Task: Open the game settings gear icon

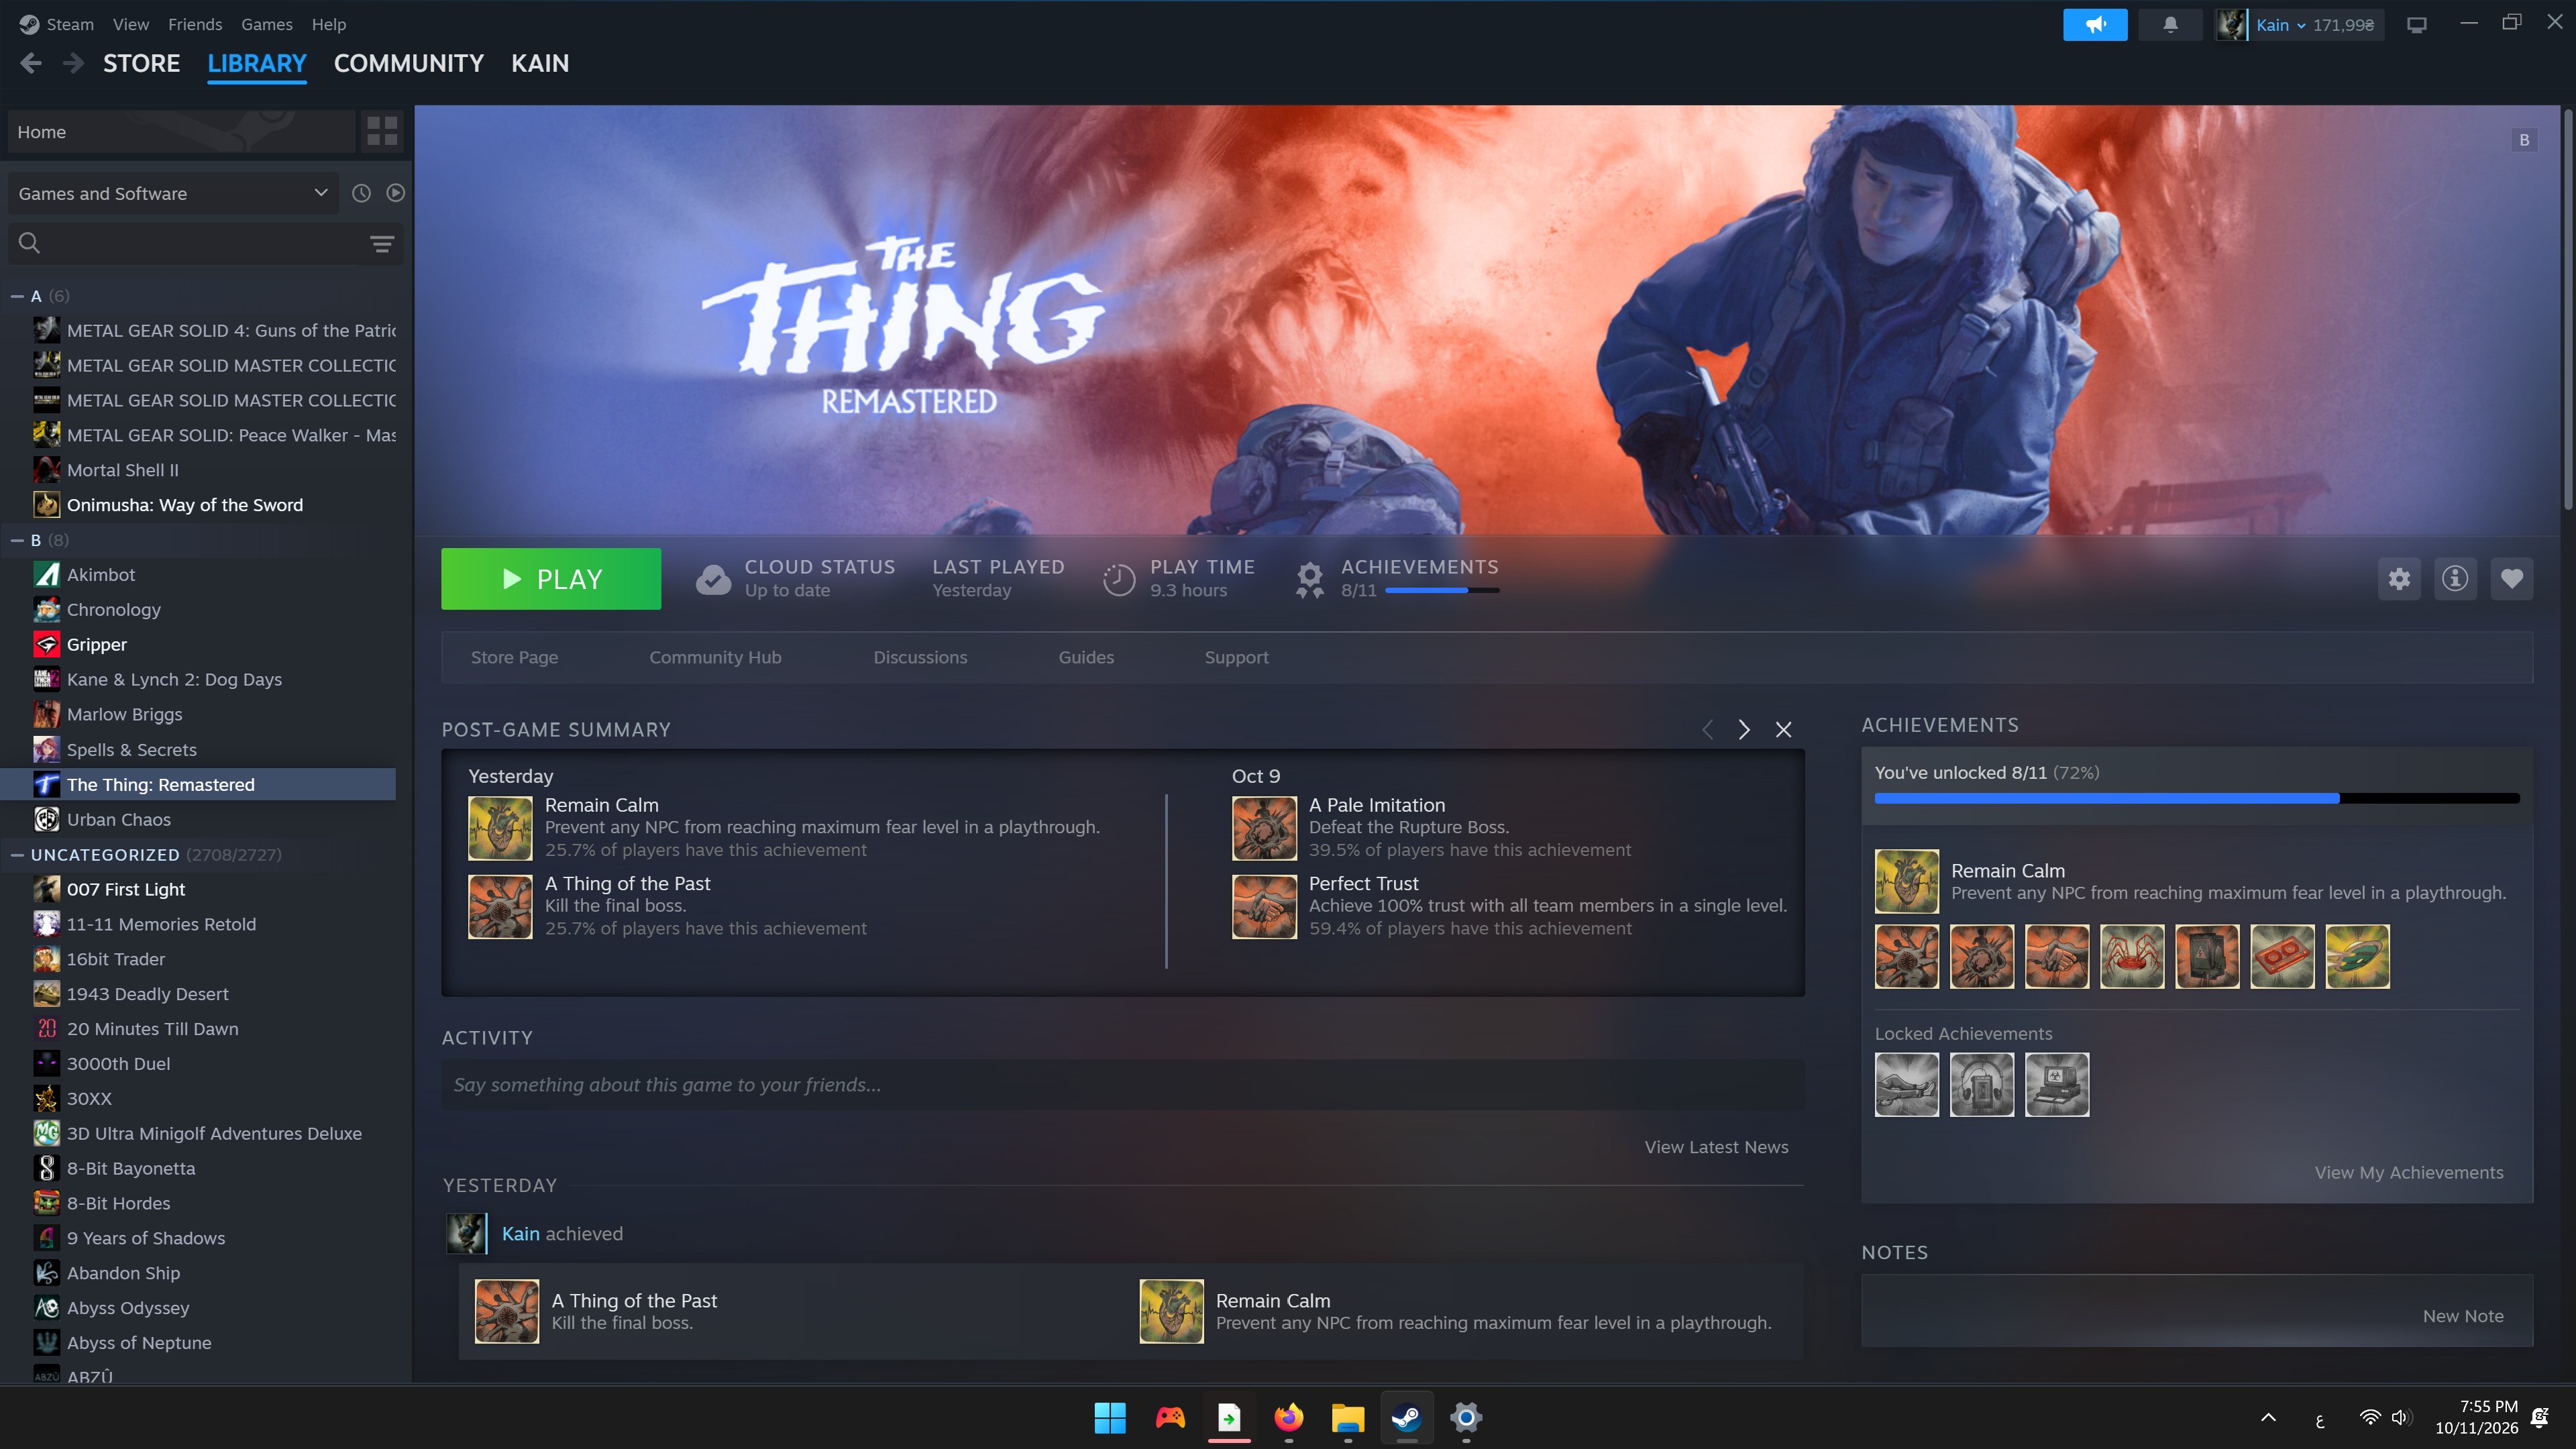Action: click(2399, 578)
